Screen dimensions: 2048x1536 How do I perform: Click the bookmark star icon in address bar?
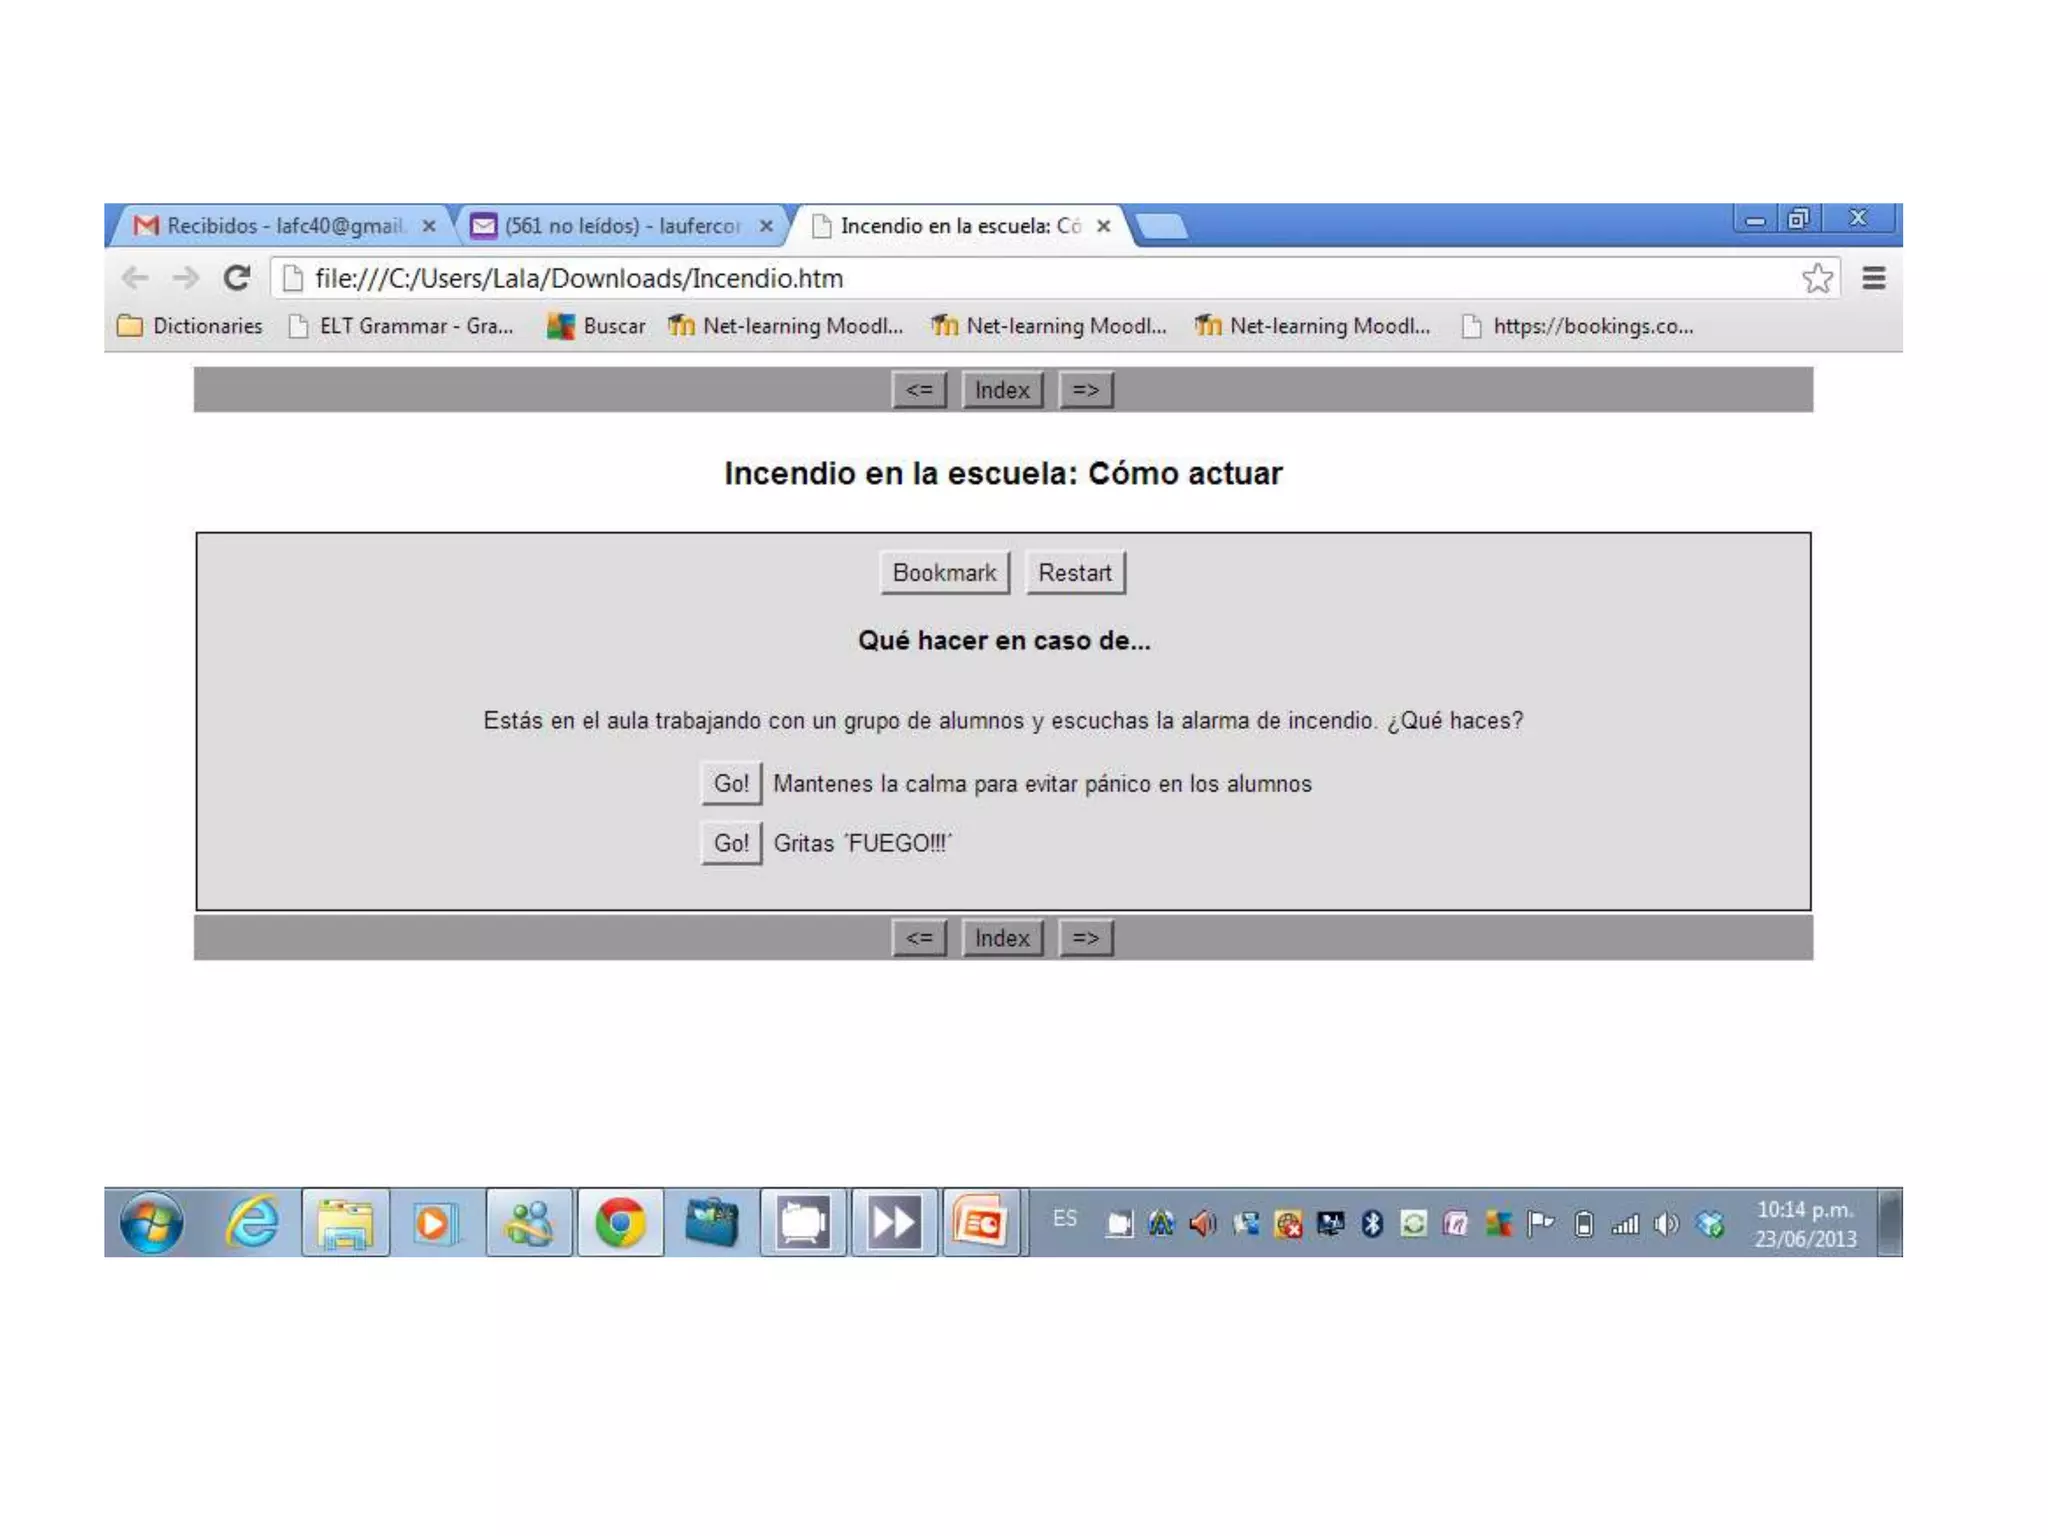1817,278
